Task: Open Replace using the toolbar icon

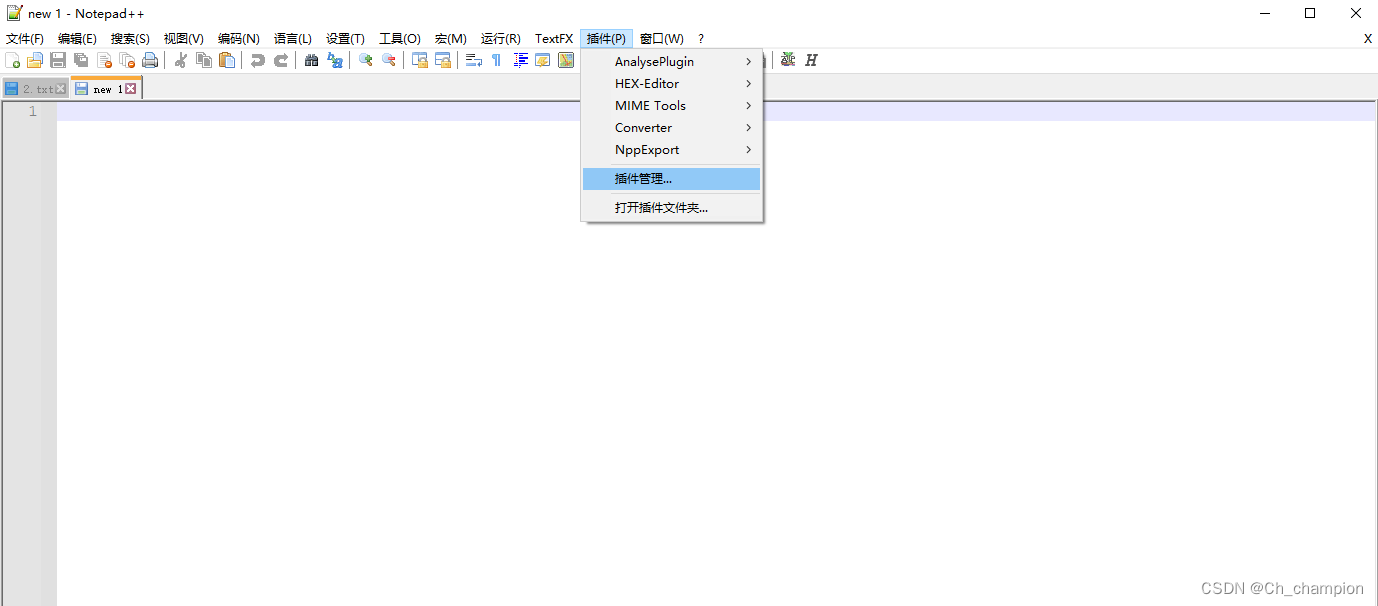Action: click(335, 60)
